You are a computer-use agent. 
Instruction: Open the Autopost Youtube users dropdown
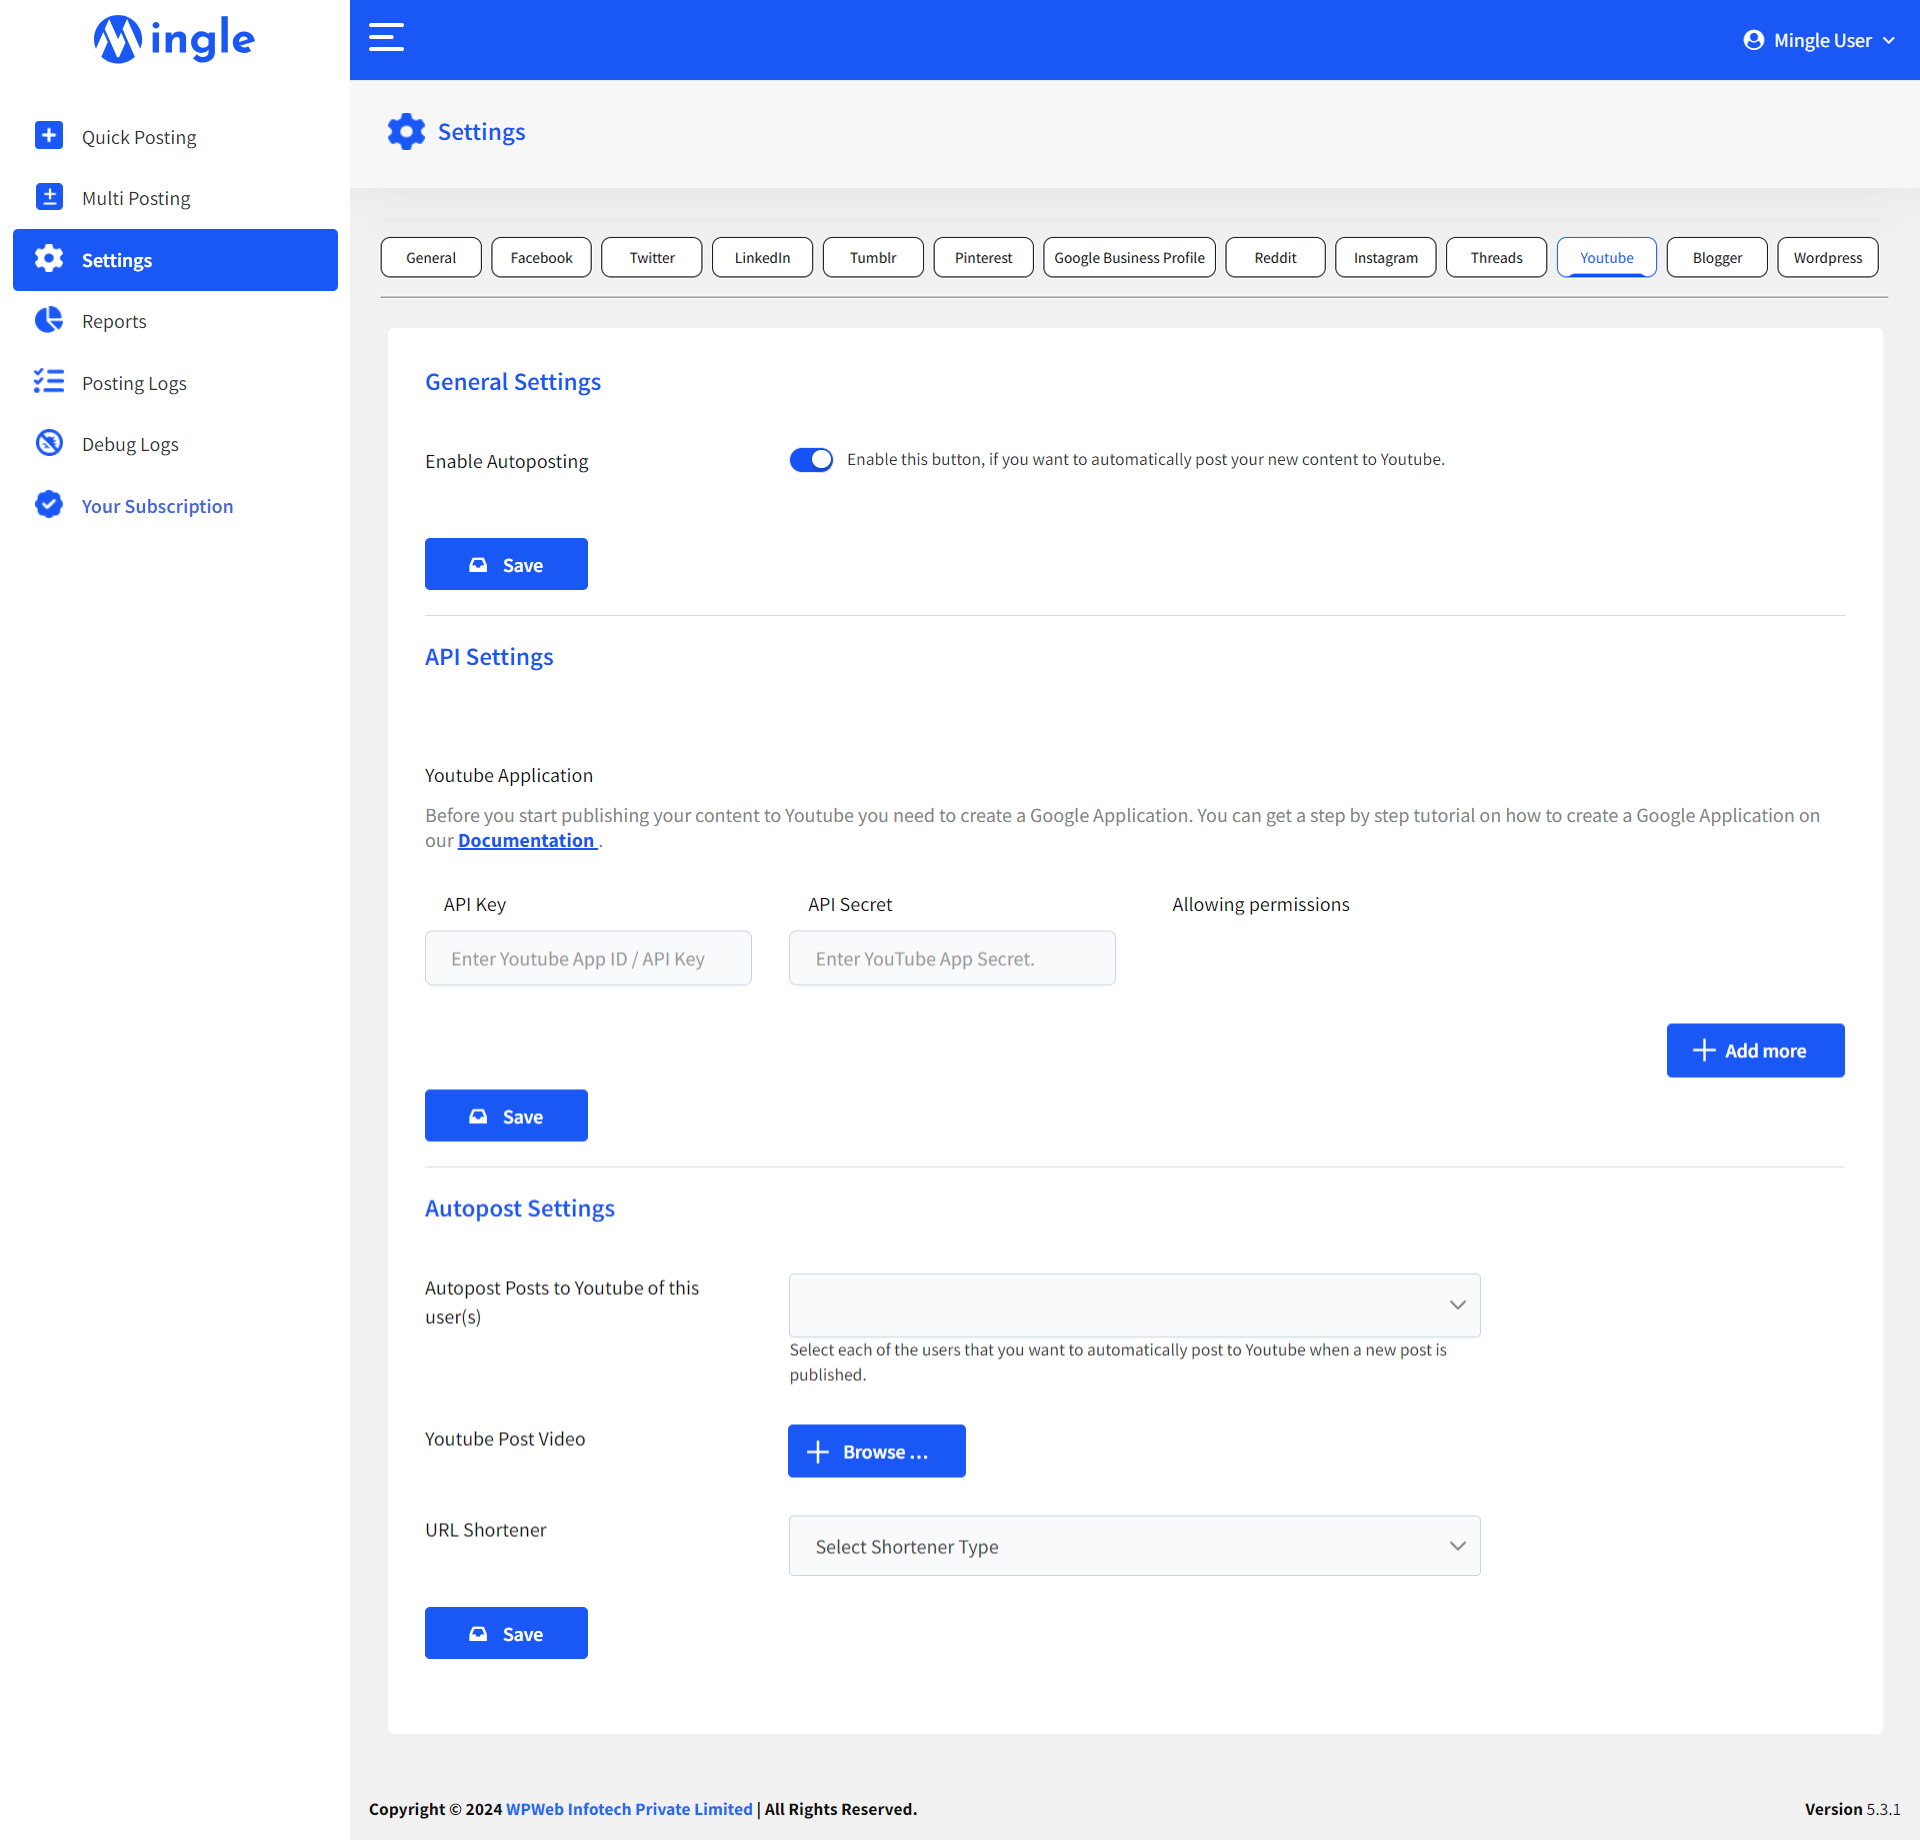click(1134, 1305)
